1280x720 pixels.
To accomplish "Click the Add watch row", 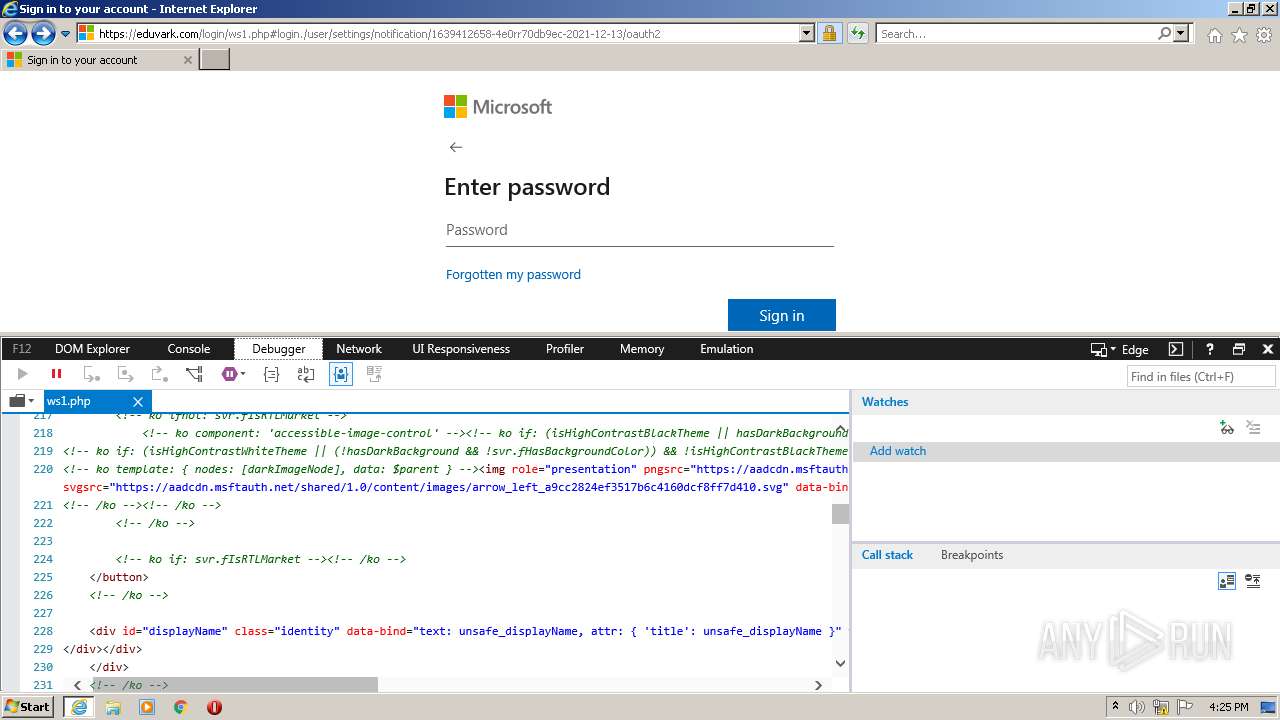I will (x=1066, y=451).
